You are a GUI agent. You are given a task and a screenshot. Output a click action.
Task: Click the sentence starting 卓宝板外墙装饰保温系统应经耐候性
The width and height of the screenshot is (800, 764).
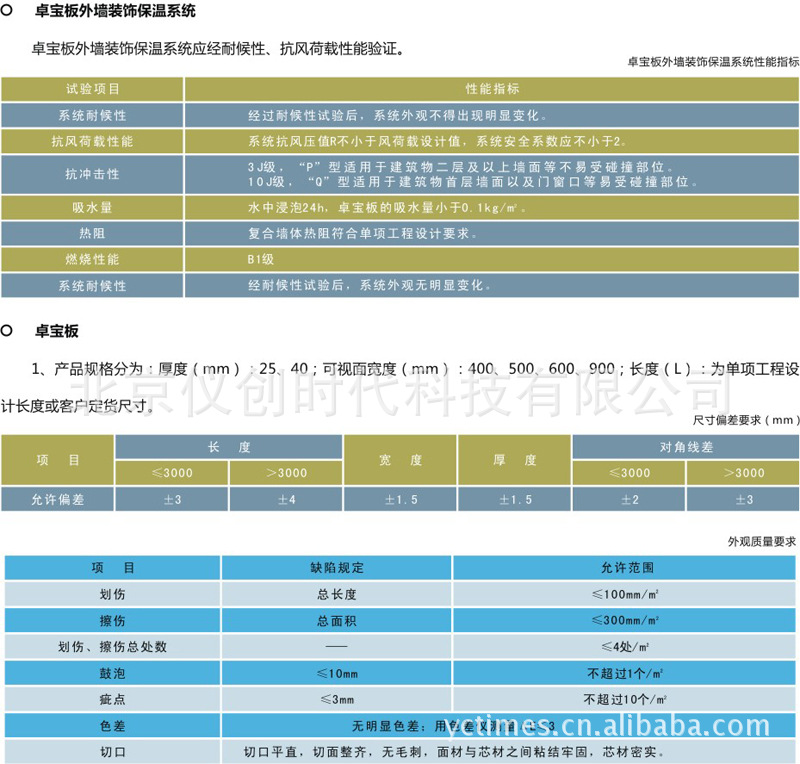[x=218, y=48]
